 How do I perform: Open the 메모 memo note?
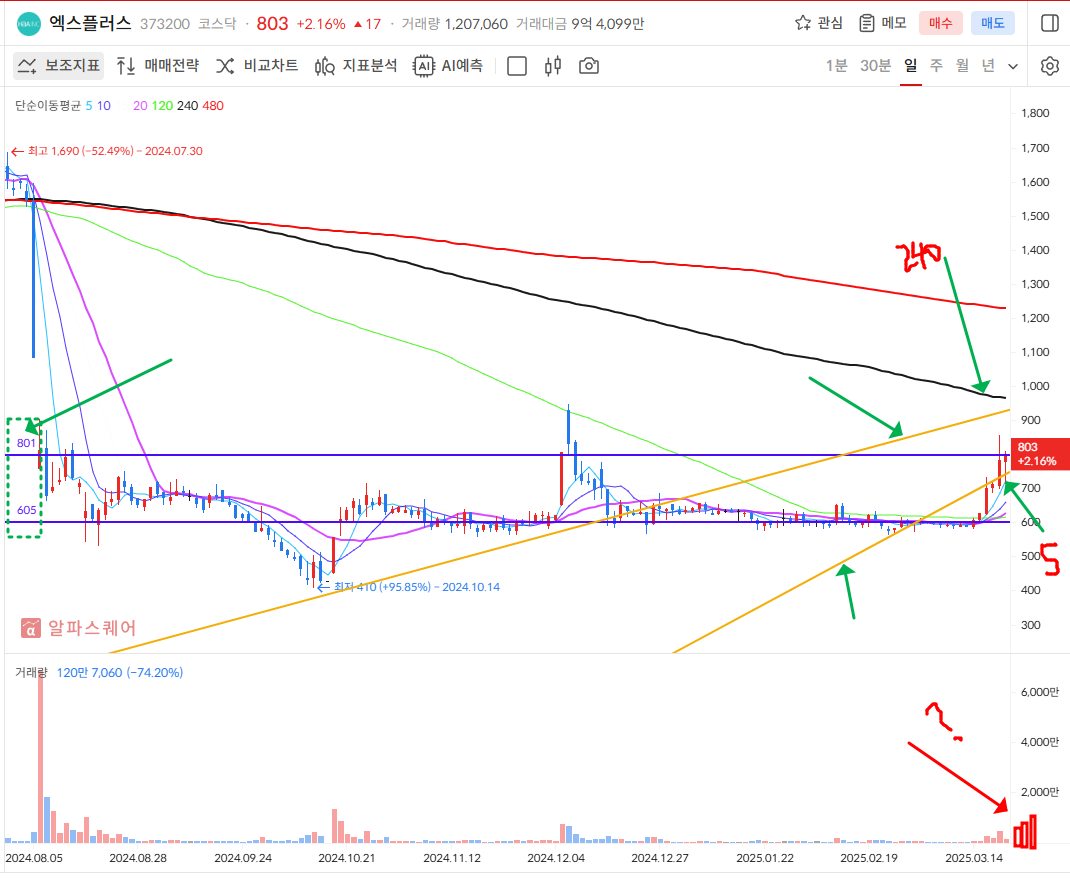pyautogui.click(x=882, y=23)
